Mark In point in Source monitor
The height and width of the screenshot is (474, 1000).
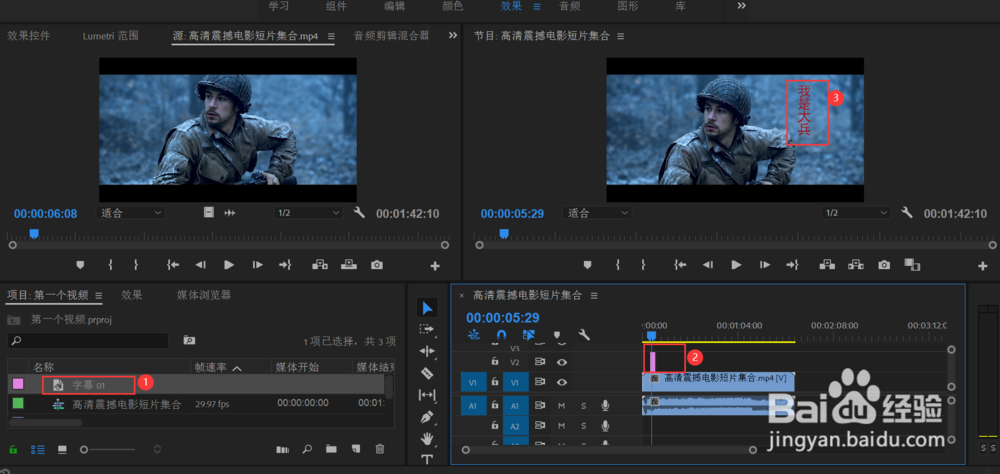[x=110, y=265]
